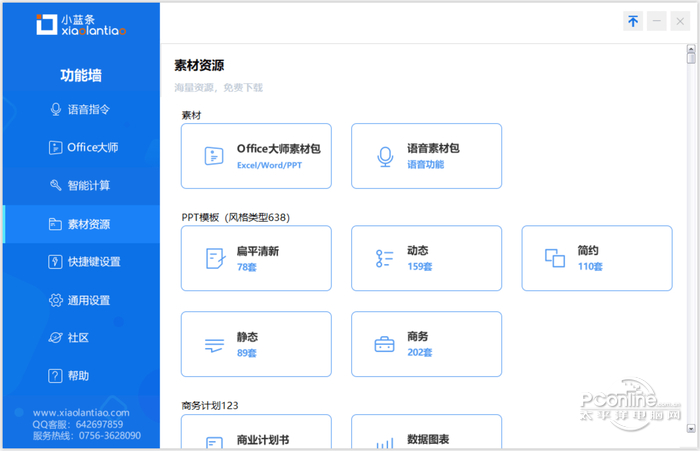
Task: Click the question mark icon beside 帮助
Action: point(55,376)
